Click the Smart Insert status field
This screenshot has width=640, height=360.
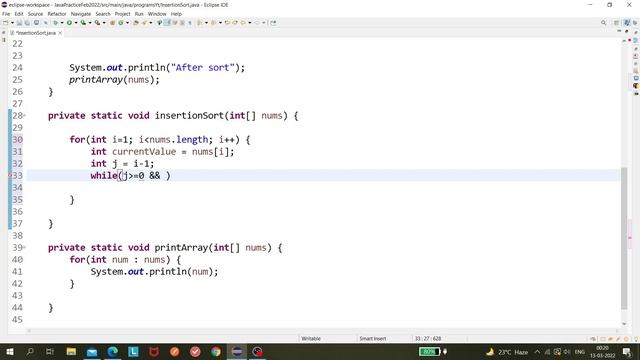[373, 338]
